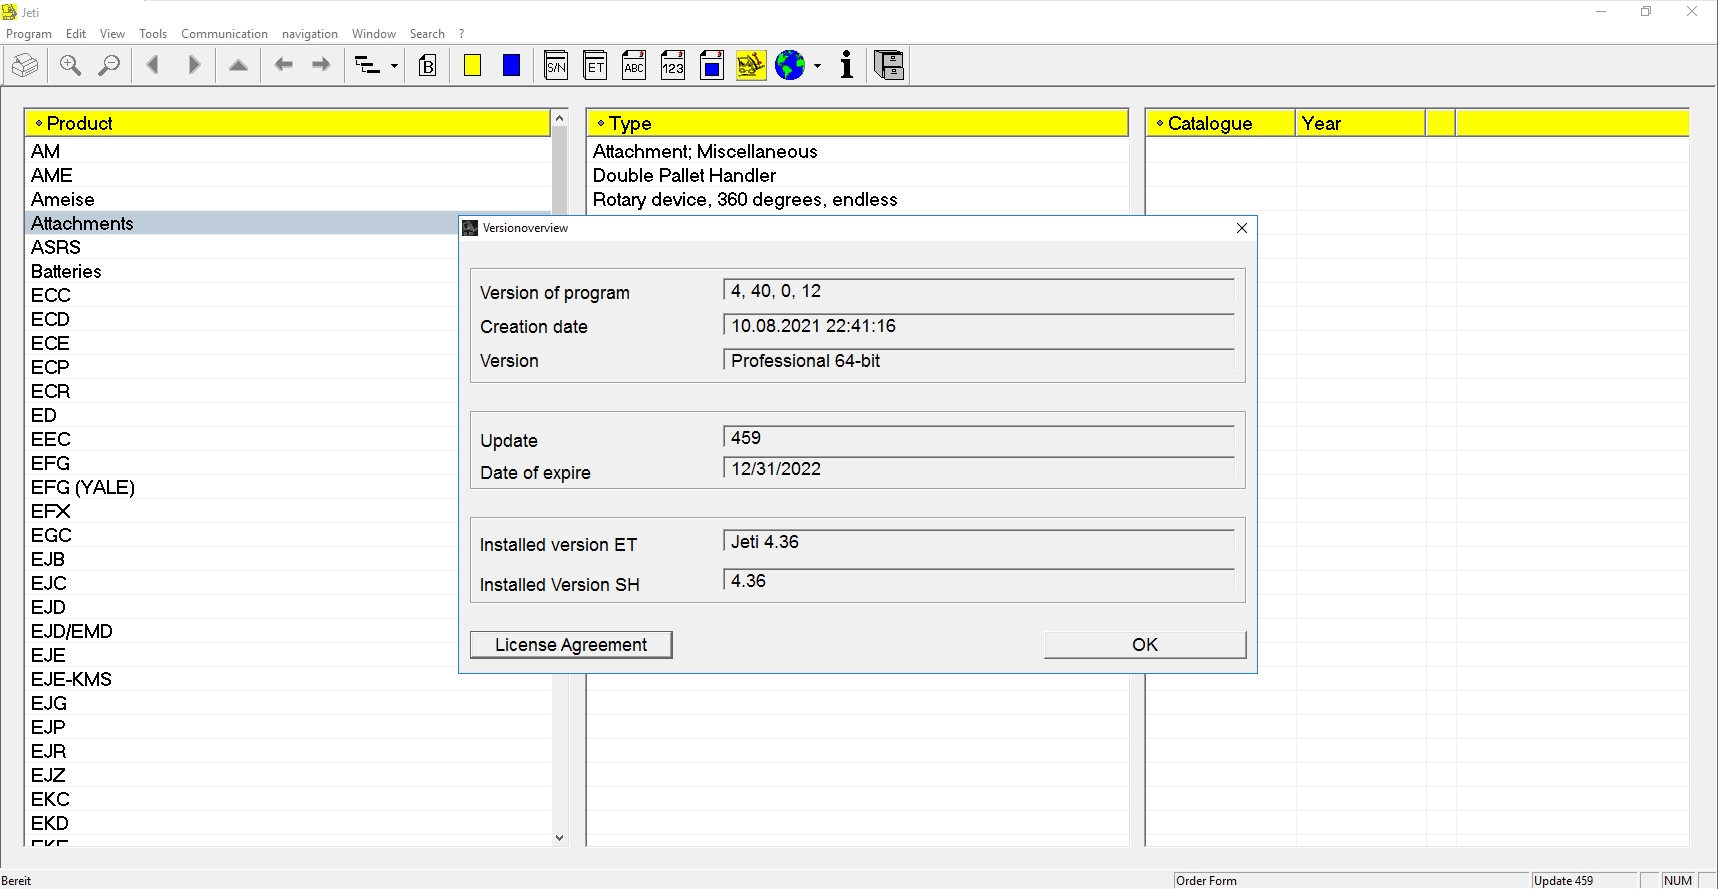
Task: Click the Version of program field
Action: point(979,291)
